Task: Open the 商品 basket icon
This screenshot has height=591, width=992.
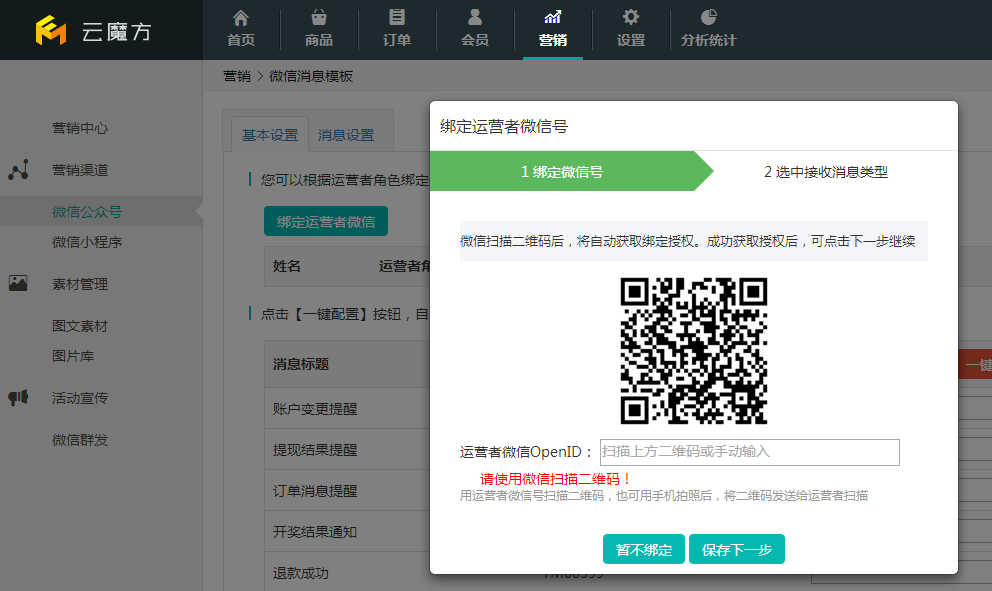Action: tap(319, 17)
